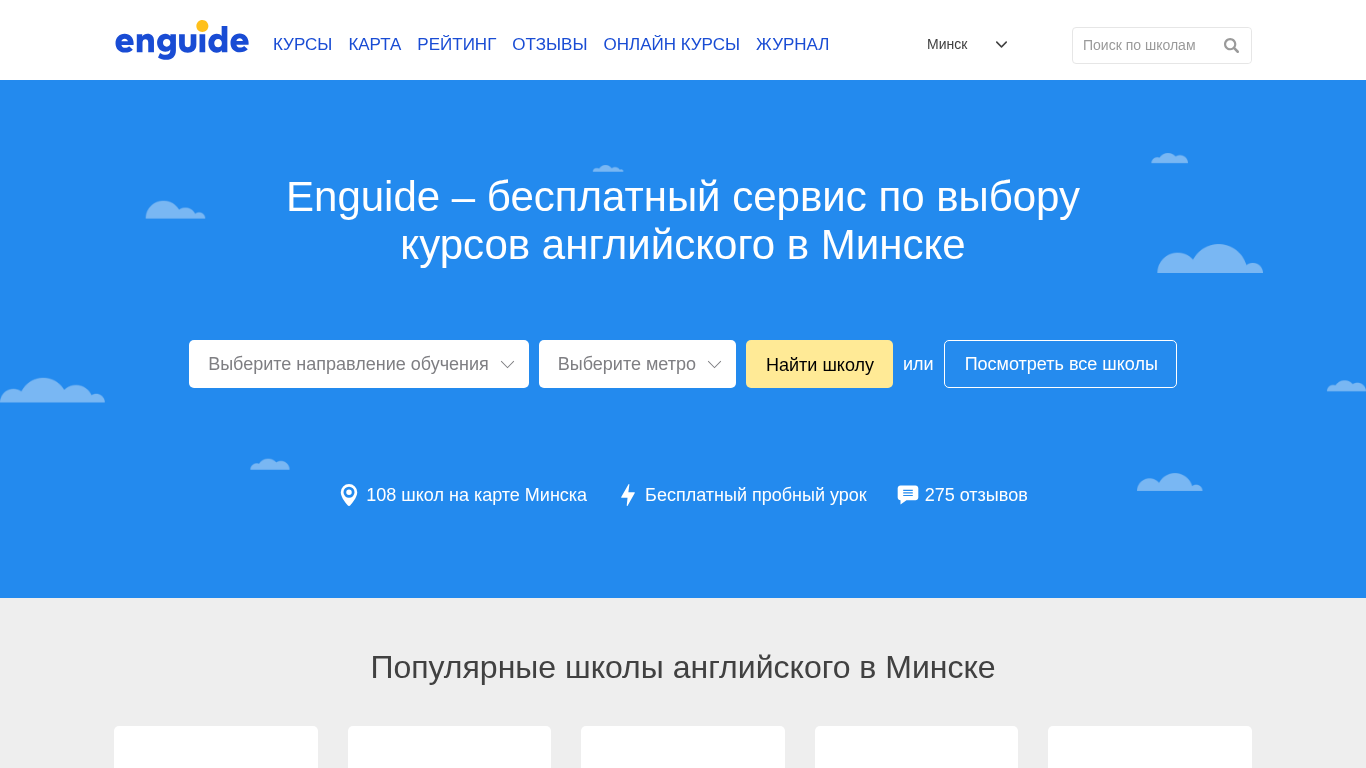Open the РЕЙТИНГ menu item
Screen dimensions: 1366x768
456,45
